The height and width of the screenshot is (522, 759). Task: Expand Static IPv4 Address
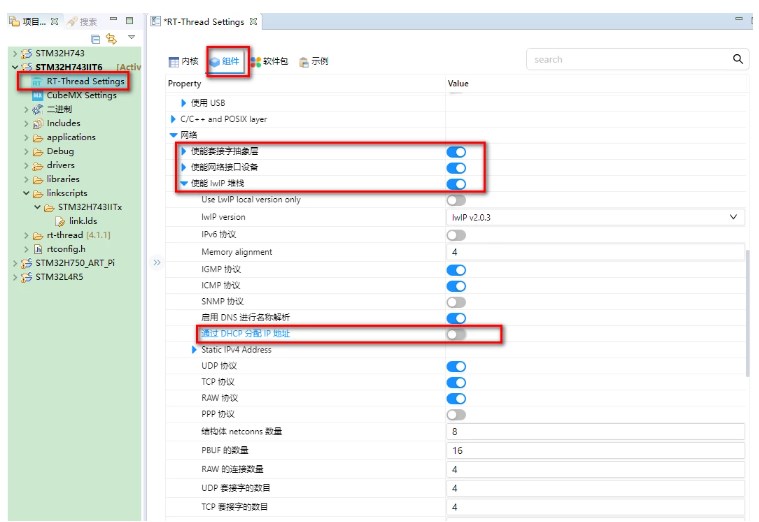point(194,350)
